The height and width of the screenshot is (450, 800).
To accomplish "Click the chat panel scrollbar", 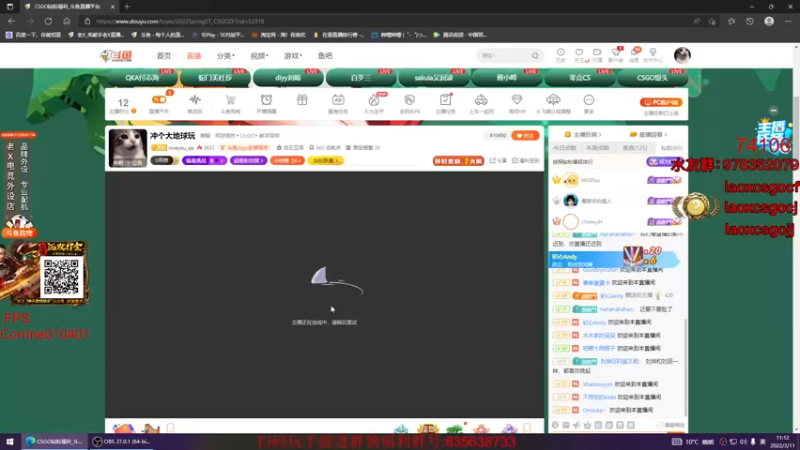I will click(x=685, y=365).
